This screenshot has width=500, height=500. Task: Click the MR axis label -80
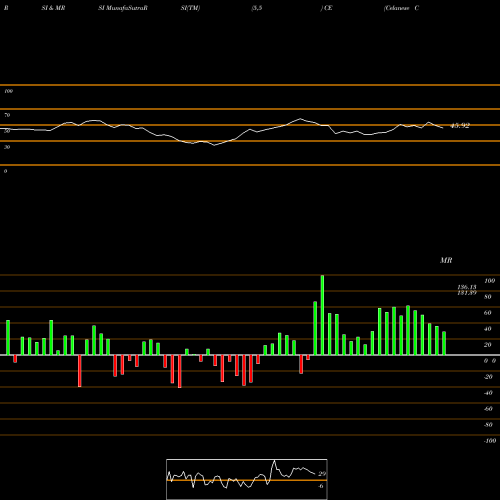click(x=488, y=425)
